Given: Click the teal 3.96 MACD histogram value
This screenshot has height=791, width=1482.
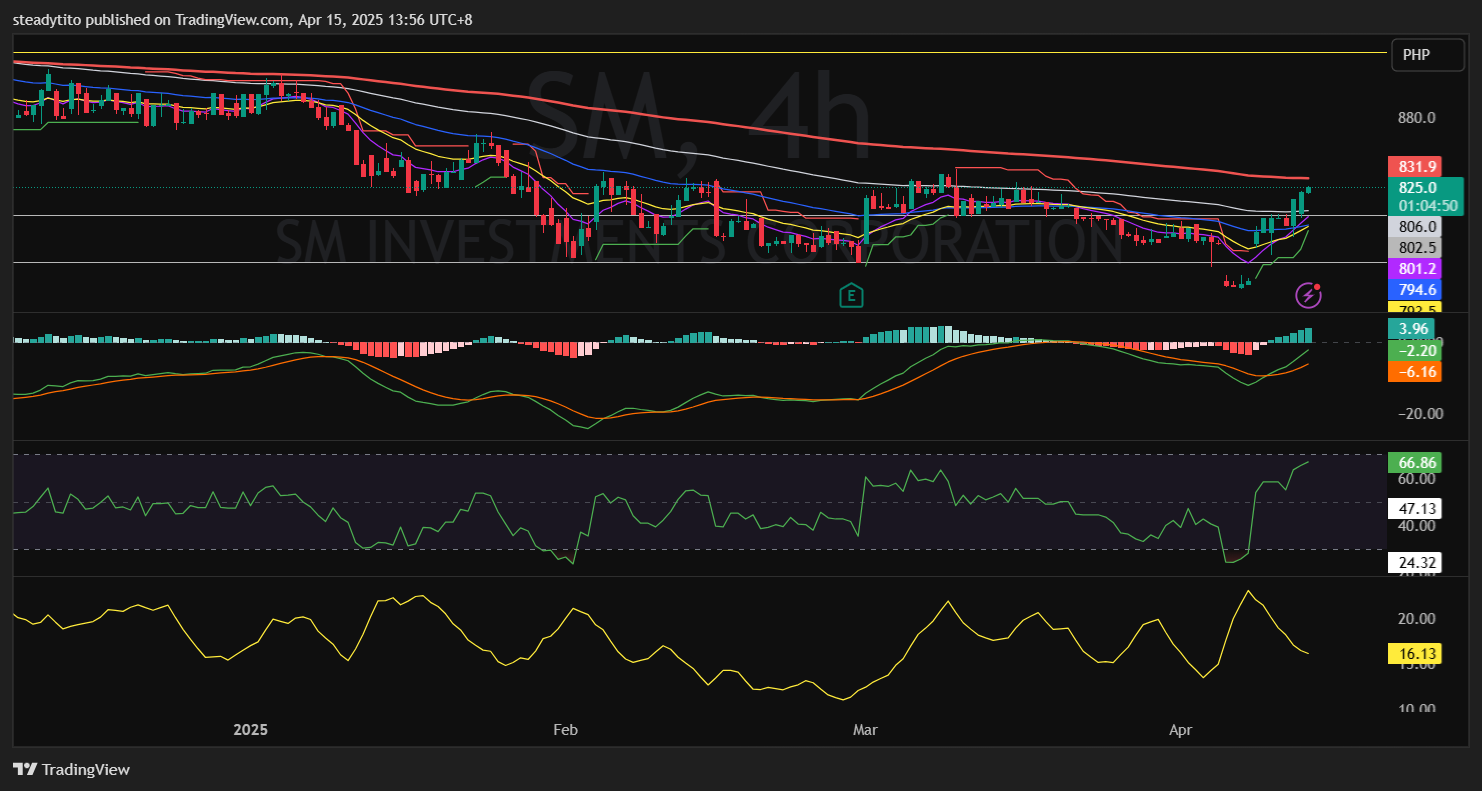Looking at the screenshot, I should pyautogui.click(x=1411, y=329).
